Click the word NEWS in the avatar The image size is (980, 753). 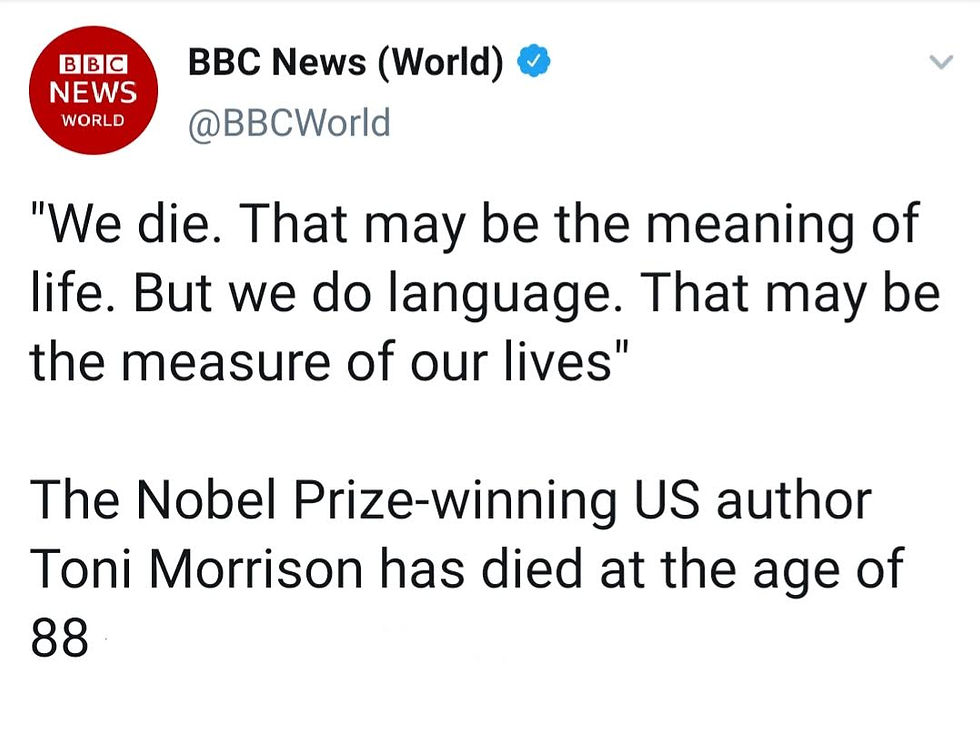(x=95, y=92)
